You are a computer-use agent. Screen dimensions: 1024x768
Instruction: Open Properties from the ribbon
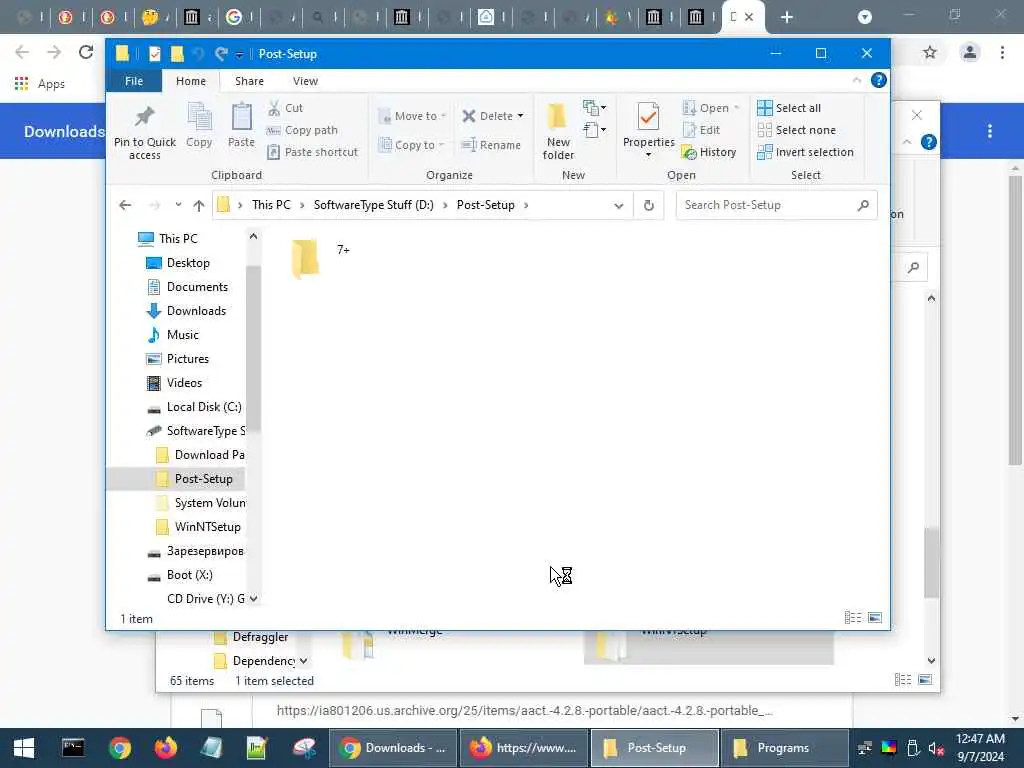648,131
